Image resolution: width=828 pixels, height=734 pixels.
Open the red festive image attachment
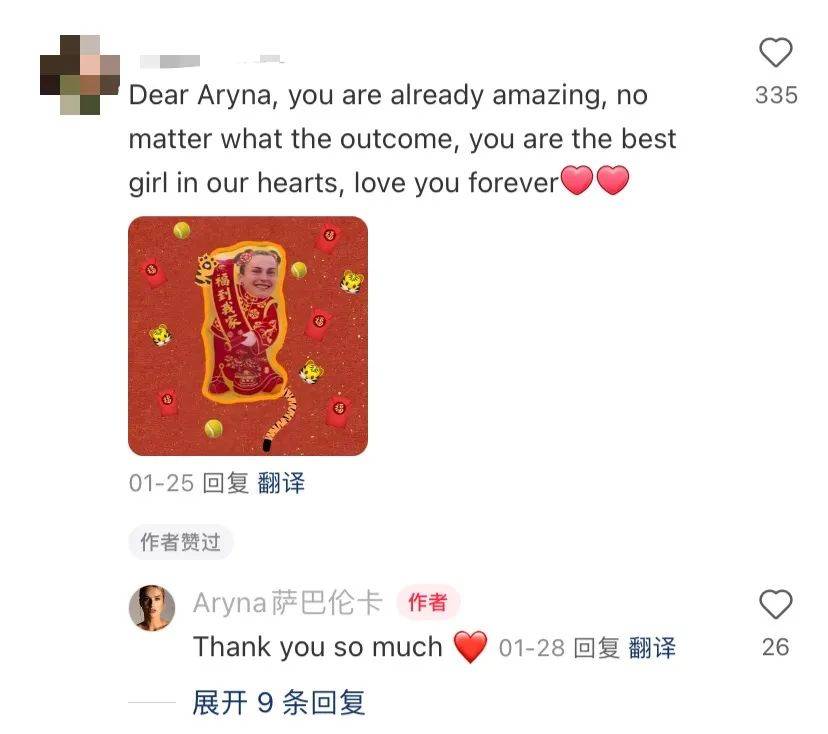(x=248, y=336)
